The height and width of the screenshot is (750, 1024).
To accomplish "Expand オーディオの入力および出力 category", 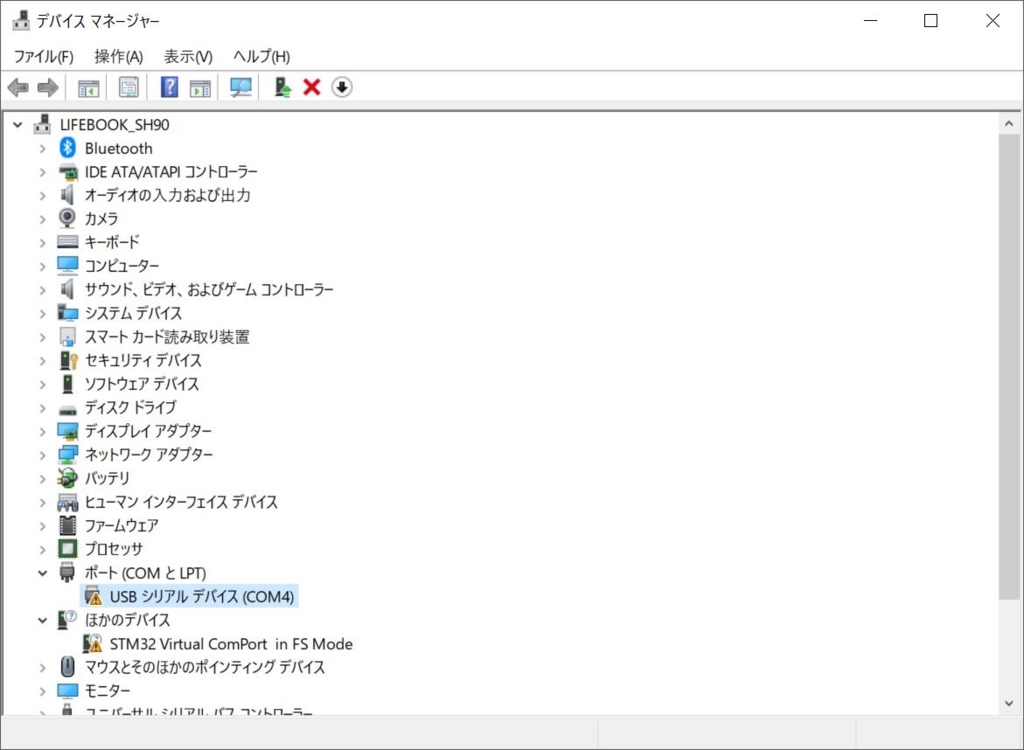I will (x=42, y=195).
